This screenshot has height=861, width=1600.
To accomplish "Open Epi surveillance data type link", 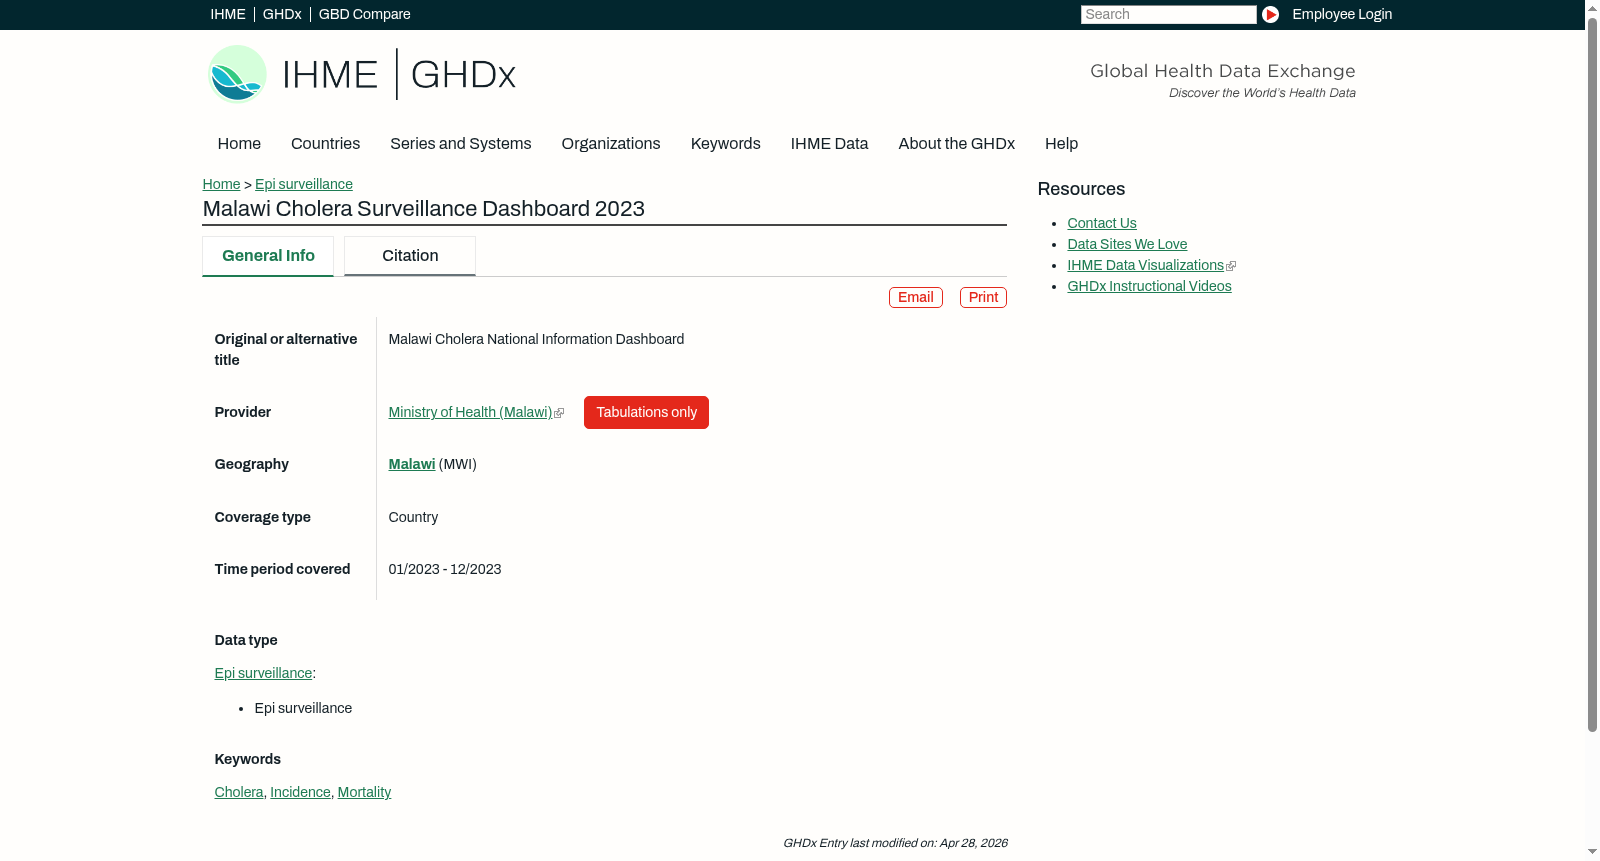I will (263, 674).
